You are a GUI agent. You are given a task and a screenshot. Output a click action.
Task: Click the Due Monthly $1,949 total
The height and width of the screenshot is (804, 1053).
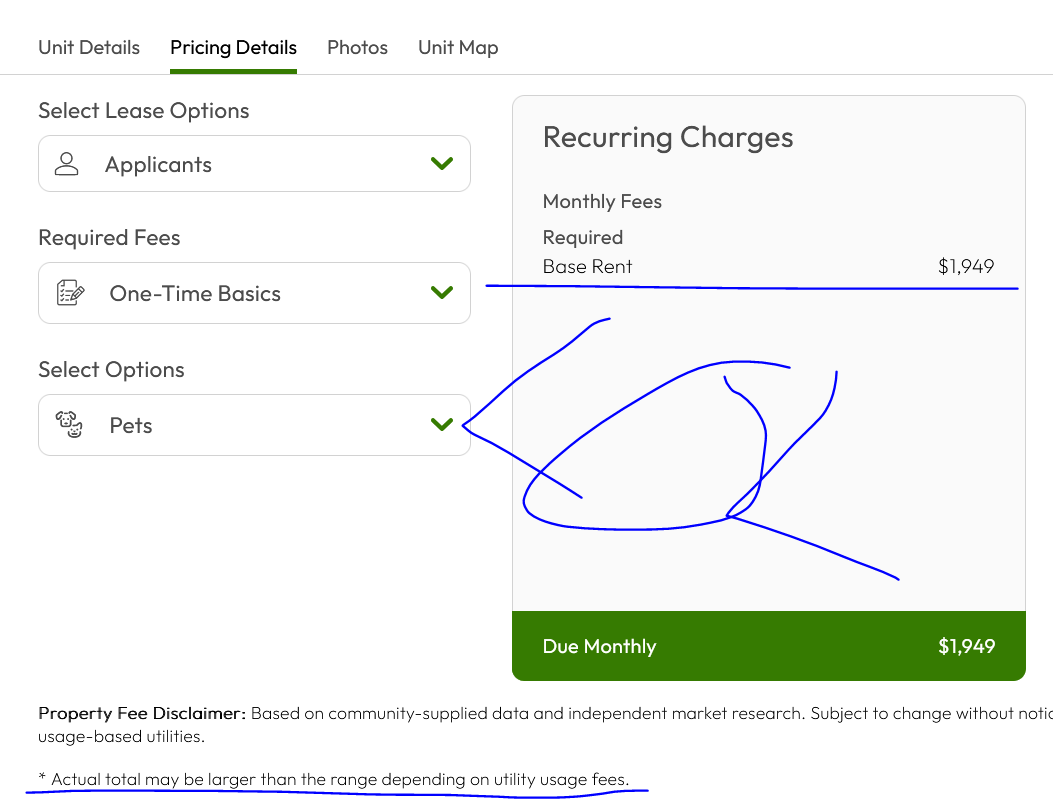(x=966, y=646)
